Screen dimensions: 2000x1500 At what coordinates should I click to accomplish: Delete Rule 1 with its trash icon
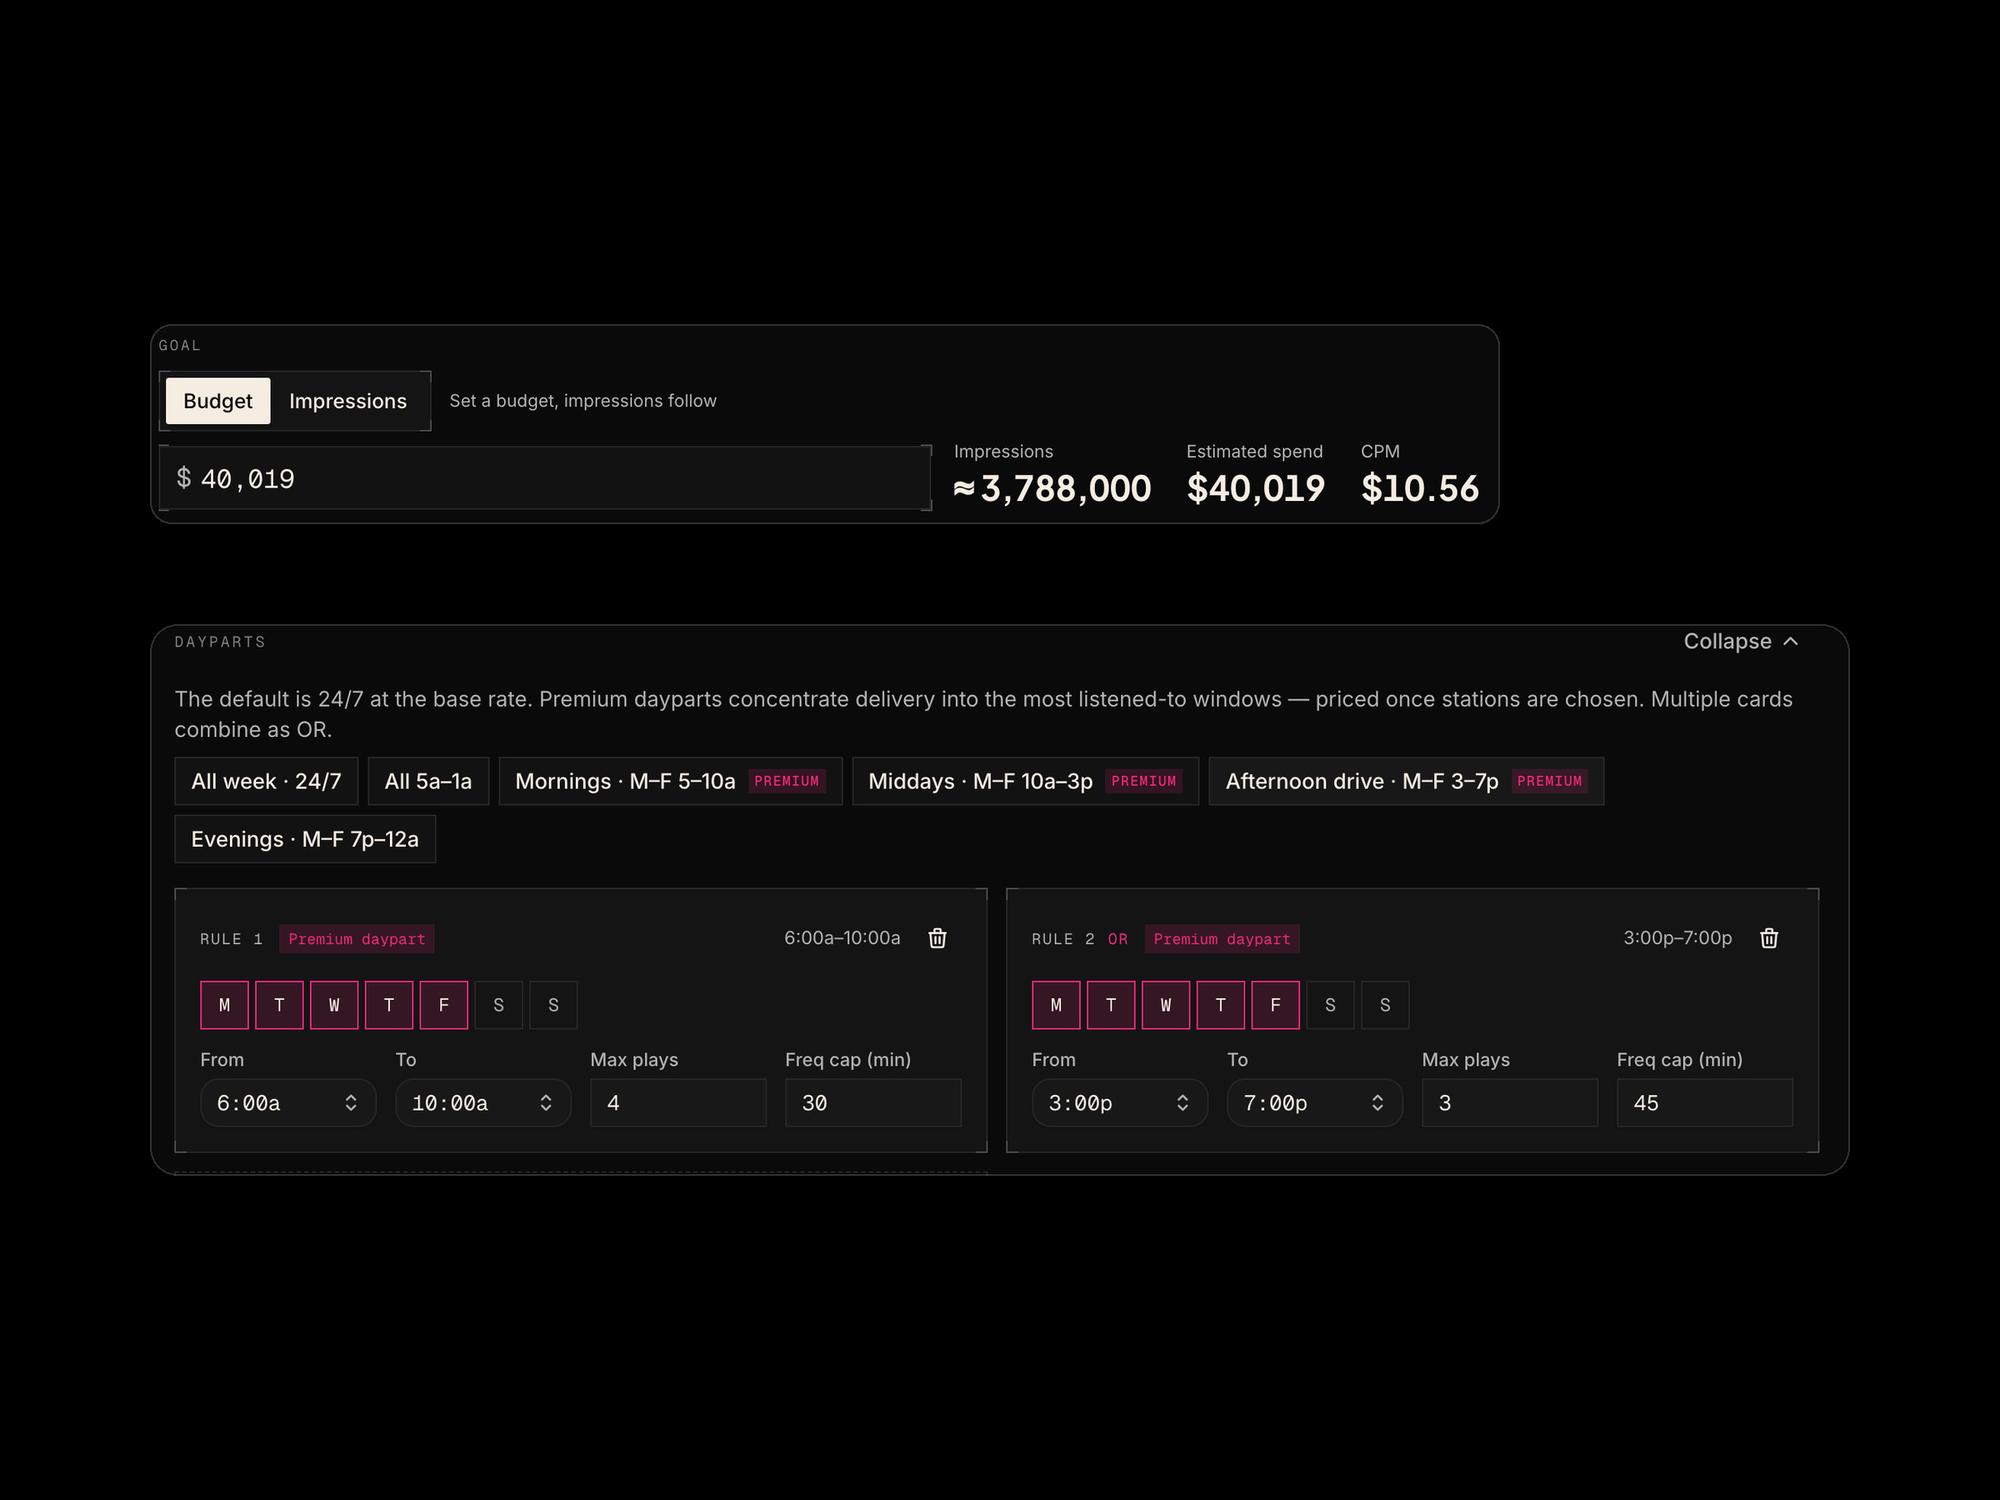click(x=937, y=938)
